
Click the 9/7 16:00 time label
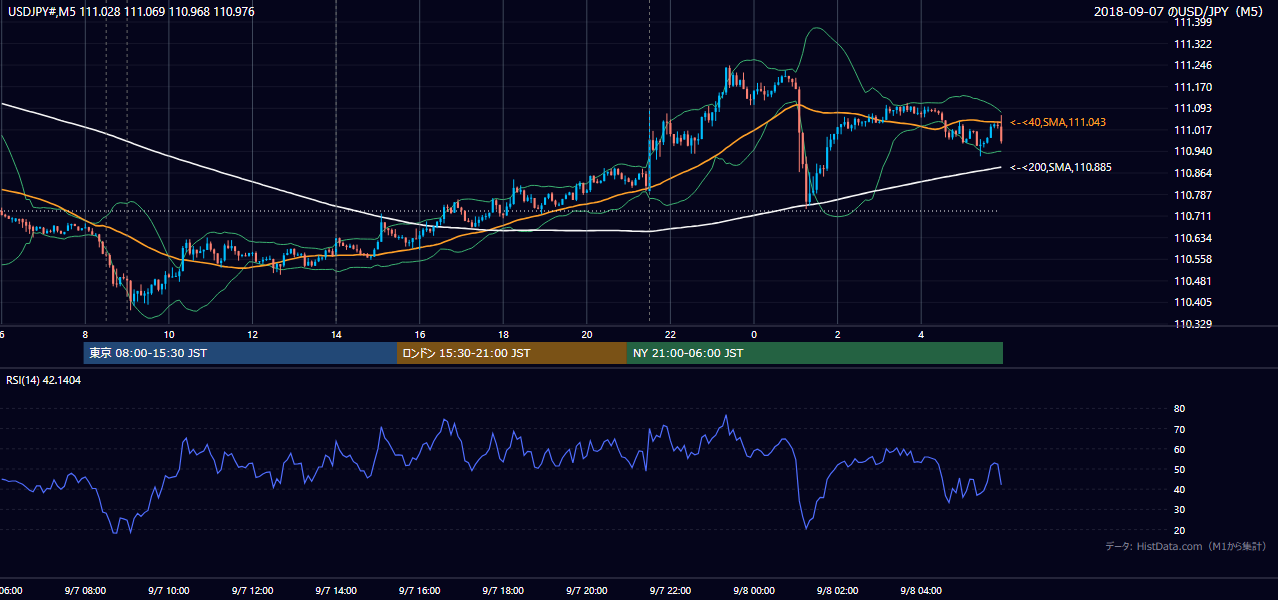pyautogui.click(x=420, y=590)
